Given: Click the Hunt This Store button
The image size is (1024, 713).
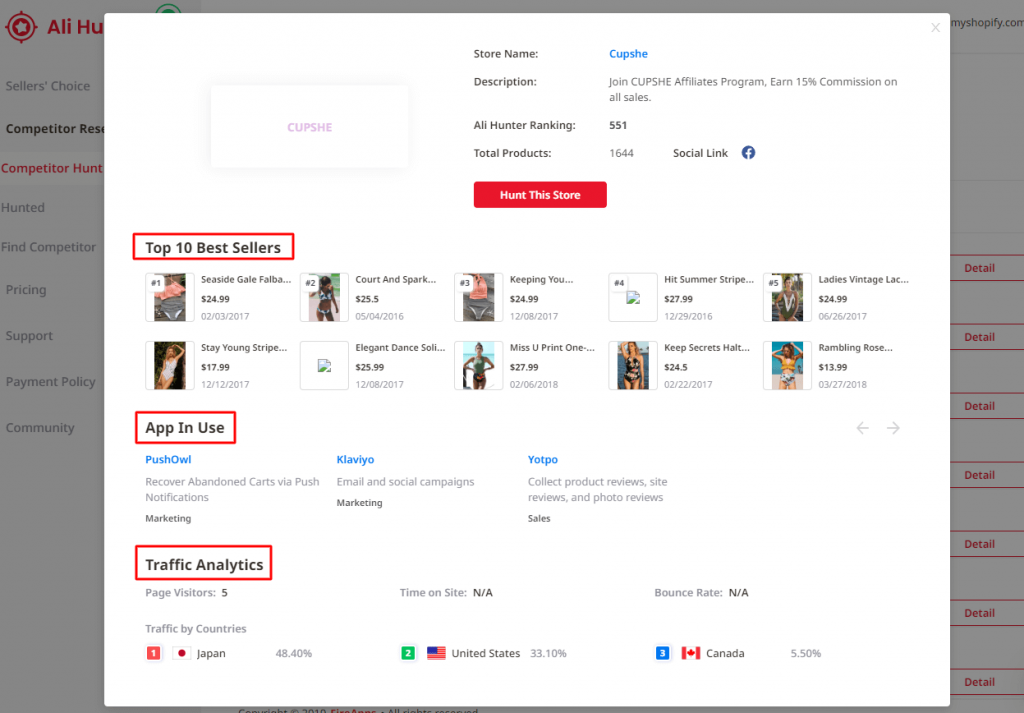Looking at the screenshot, I should click(540, 195).
